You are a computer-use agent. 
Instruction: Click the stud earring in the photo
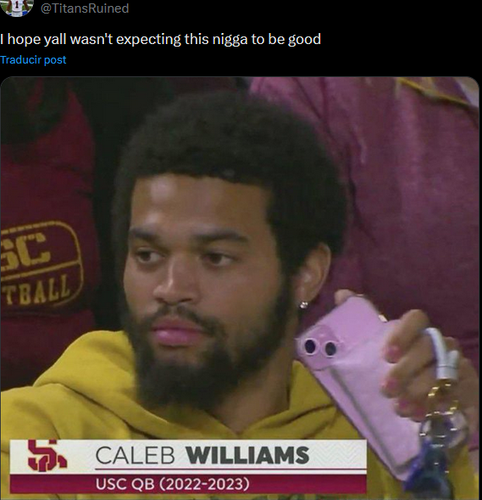303,305
